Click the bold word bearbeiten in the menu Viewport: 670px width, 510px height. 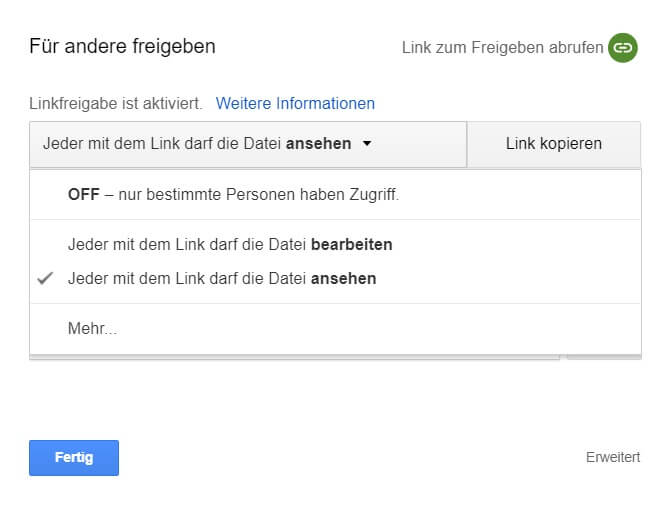click(x=352, y=245)
